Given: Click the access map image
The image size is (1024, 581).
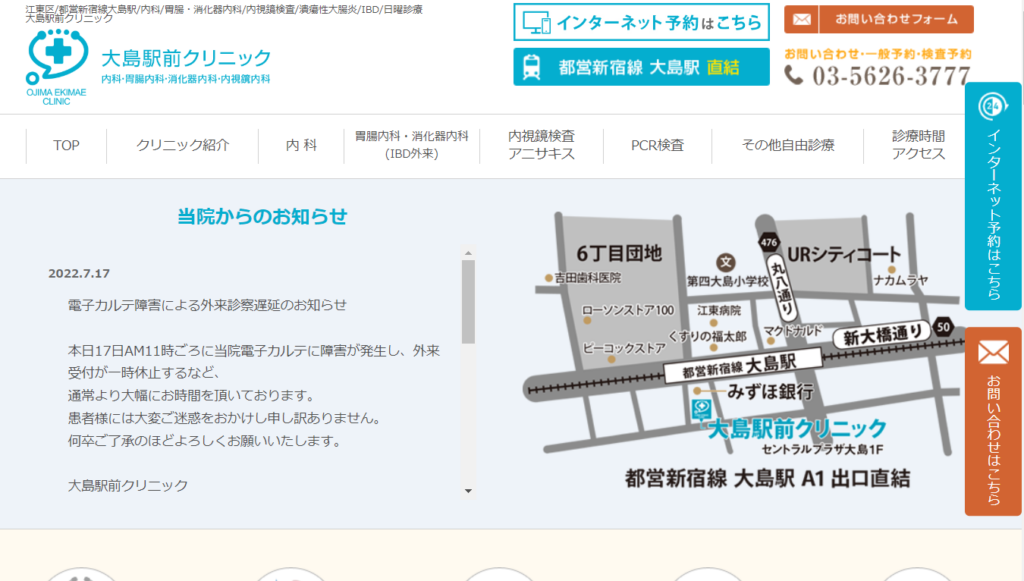Looking at the screenshot, I should coord(744,349).
